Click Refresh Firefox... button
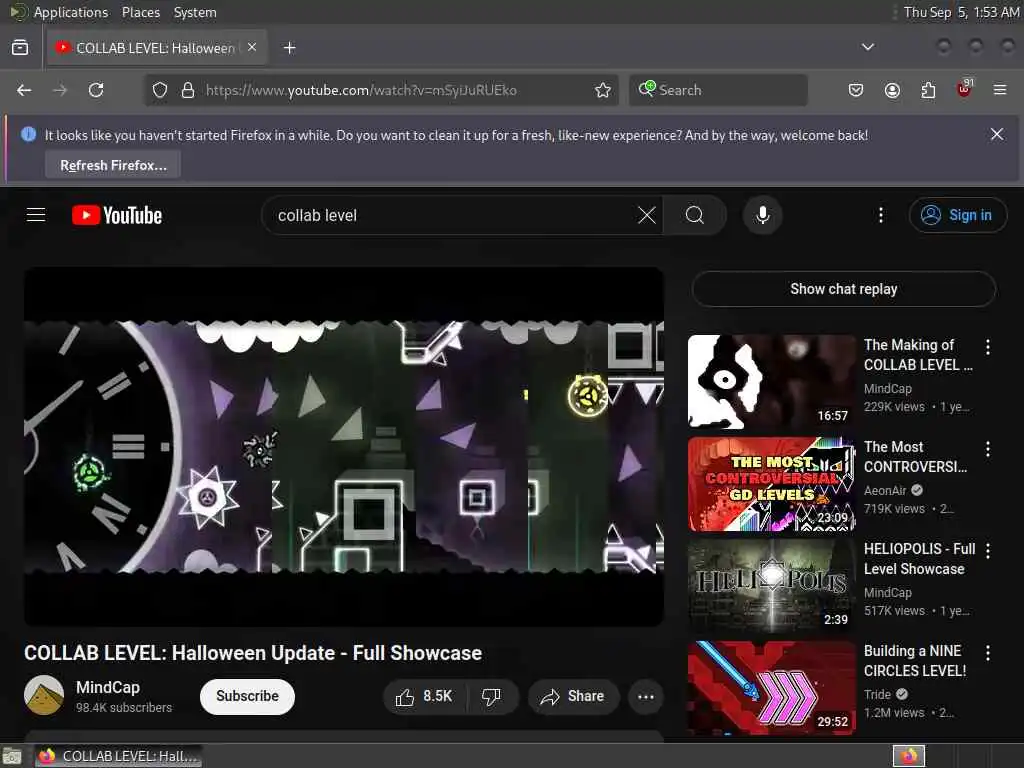 [113, 165]
